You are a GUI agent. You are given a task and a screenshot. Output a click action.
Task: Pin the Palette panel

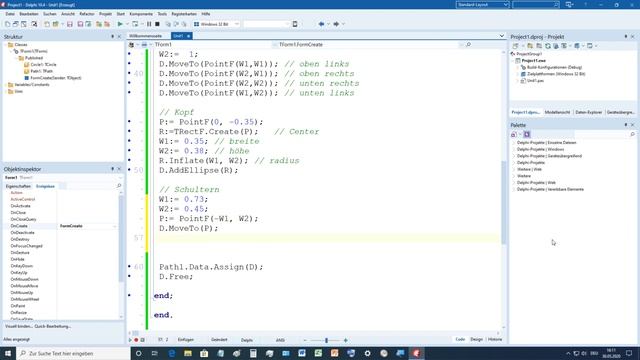pyautogui.click(x=626, y=125)
